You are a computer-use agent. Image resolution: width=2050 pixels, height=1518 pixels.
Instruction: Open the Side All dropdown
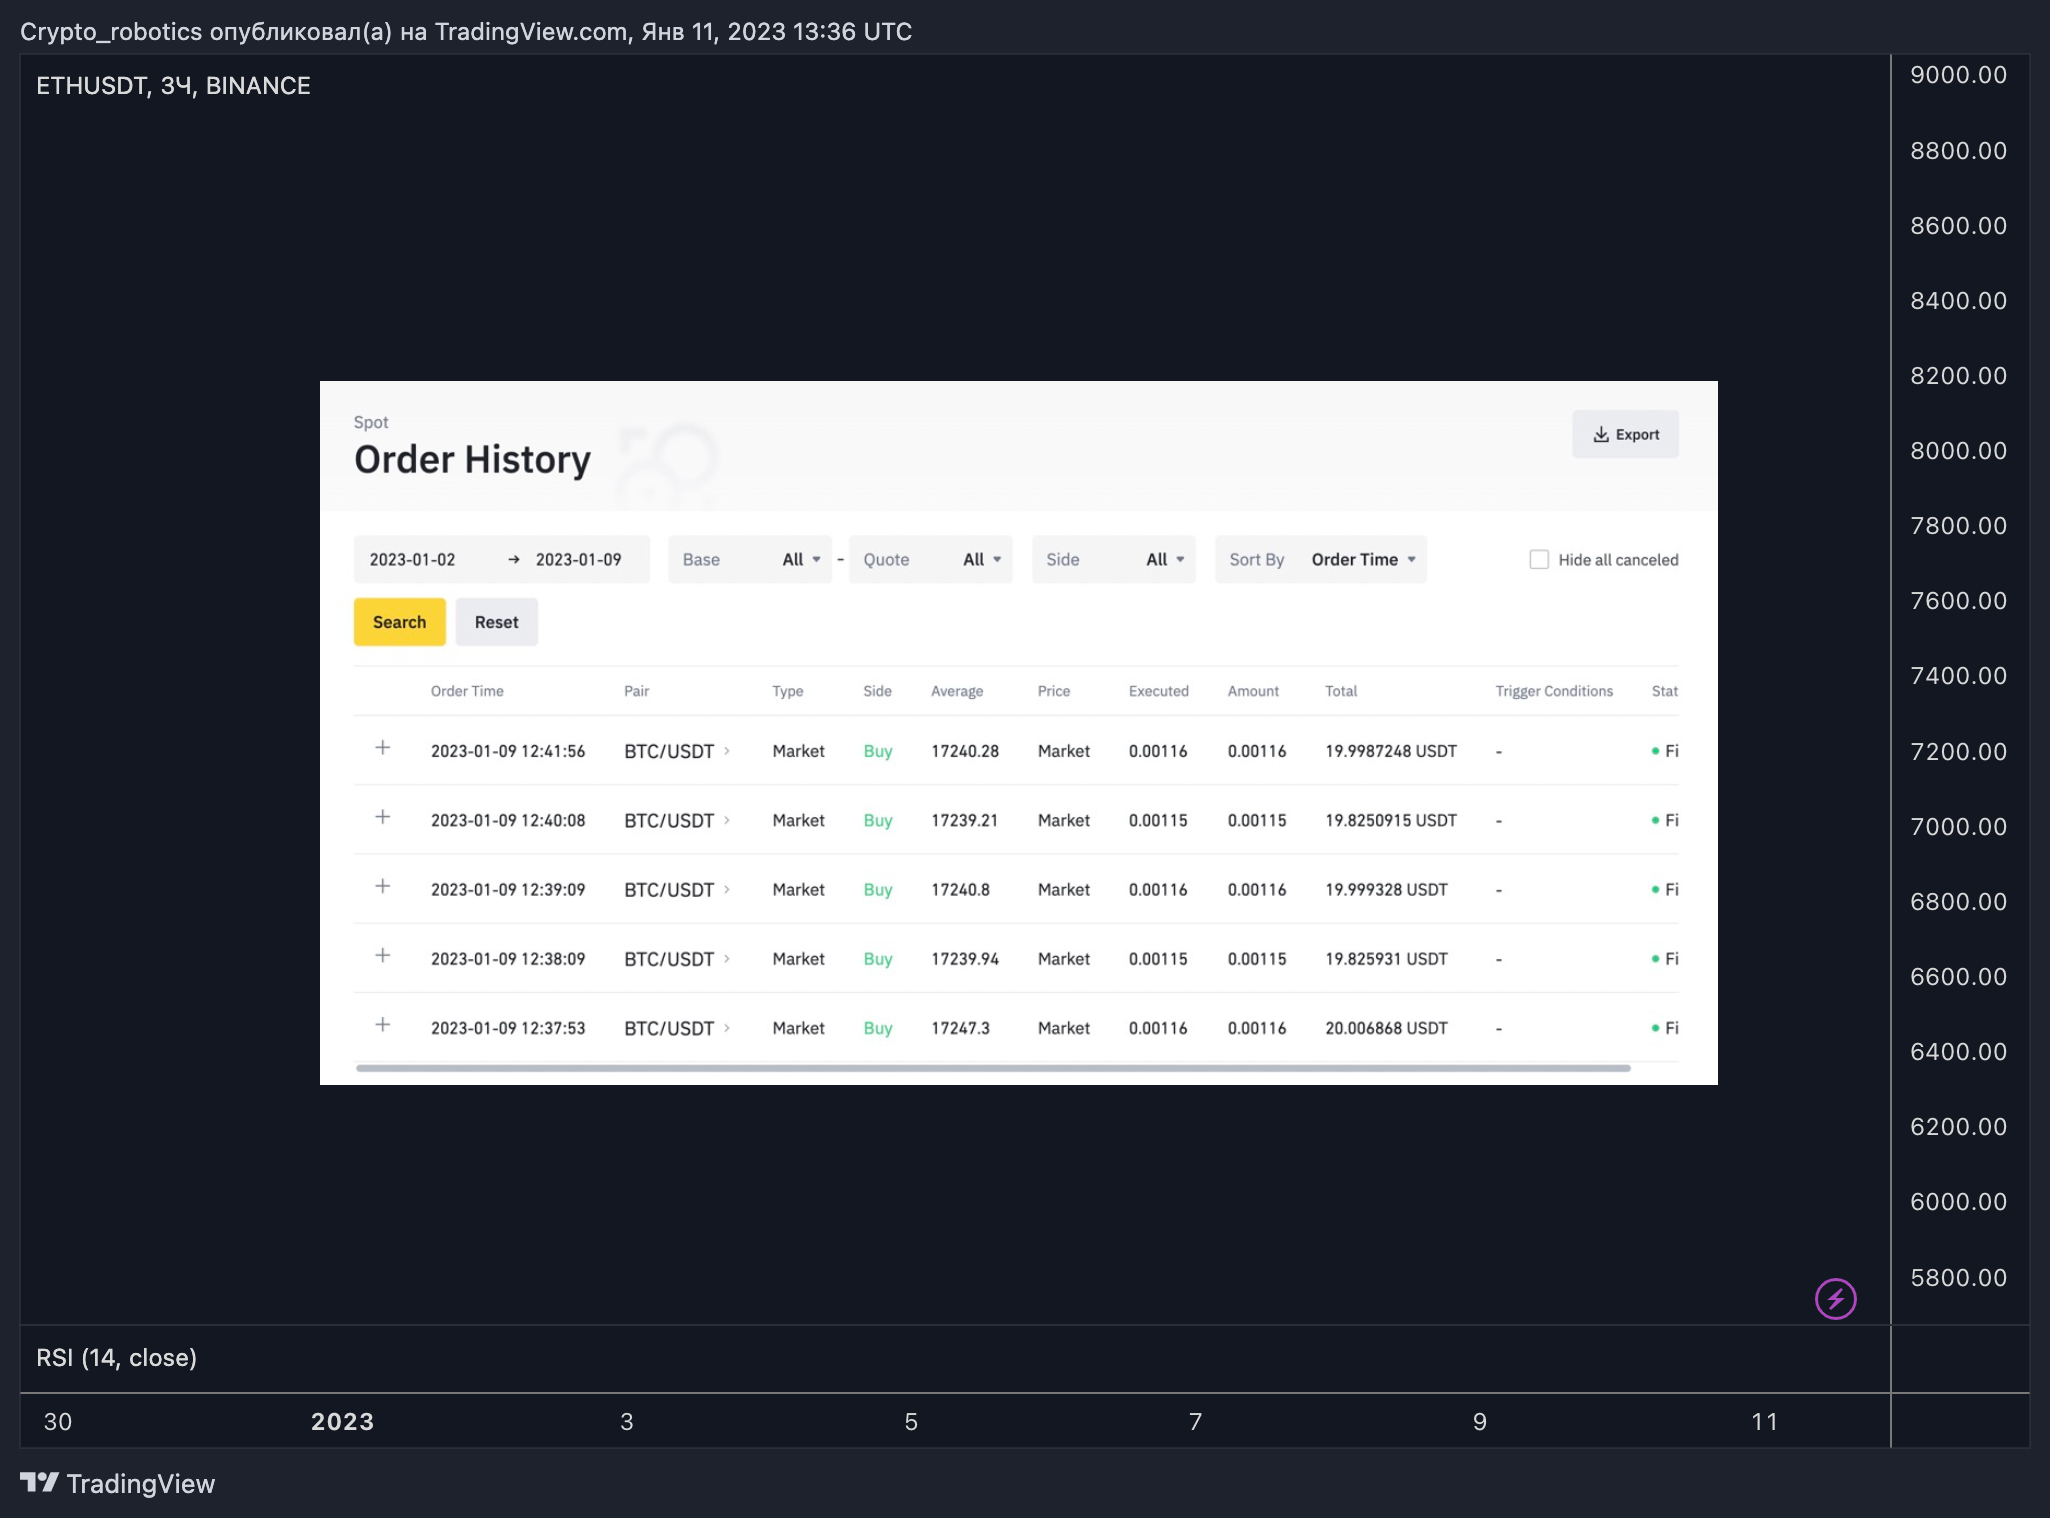click(1114, 559)
